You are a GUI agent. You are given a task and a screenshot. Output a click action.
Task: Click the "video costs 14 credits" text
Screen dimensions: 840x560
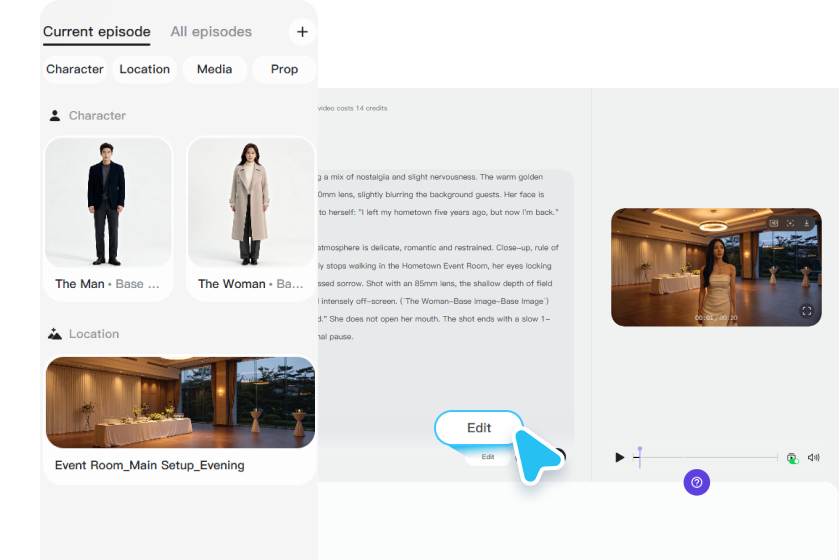point(352,108)
